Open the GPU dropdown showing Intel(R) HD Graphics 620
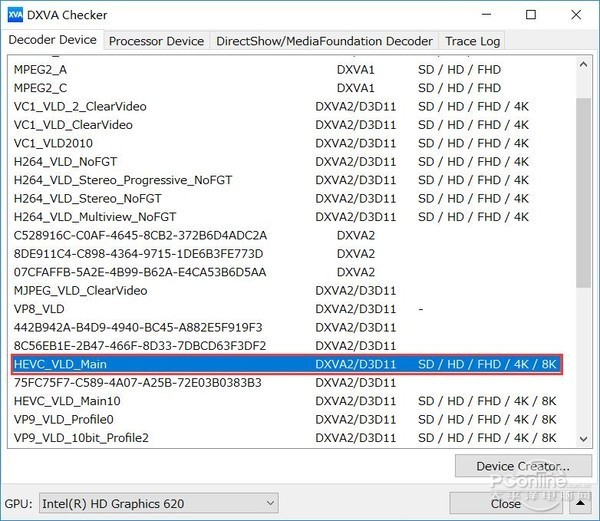Screen dimensions: 600x521 click(158, 503)
